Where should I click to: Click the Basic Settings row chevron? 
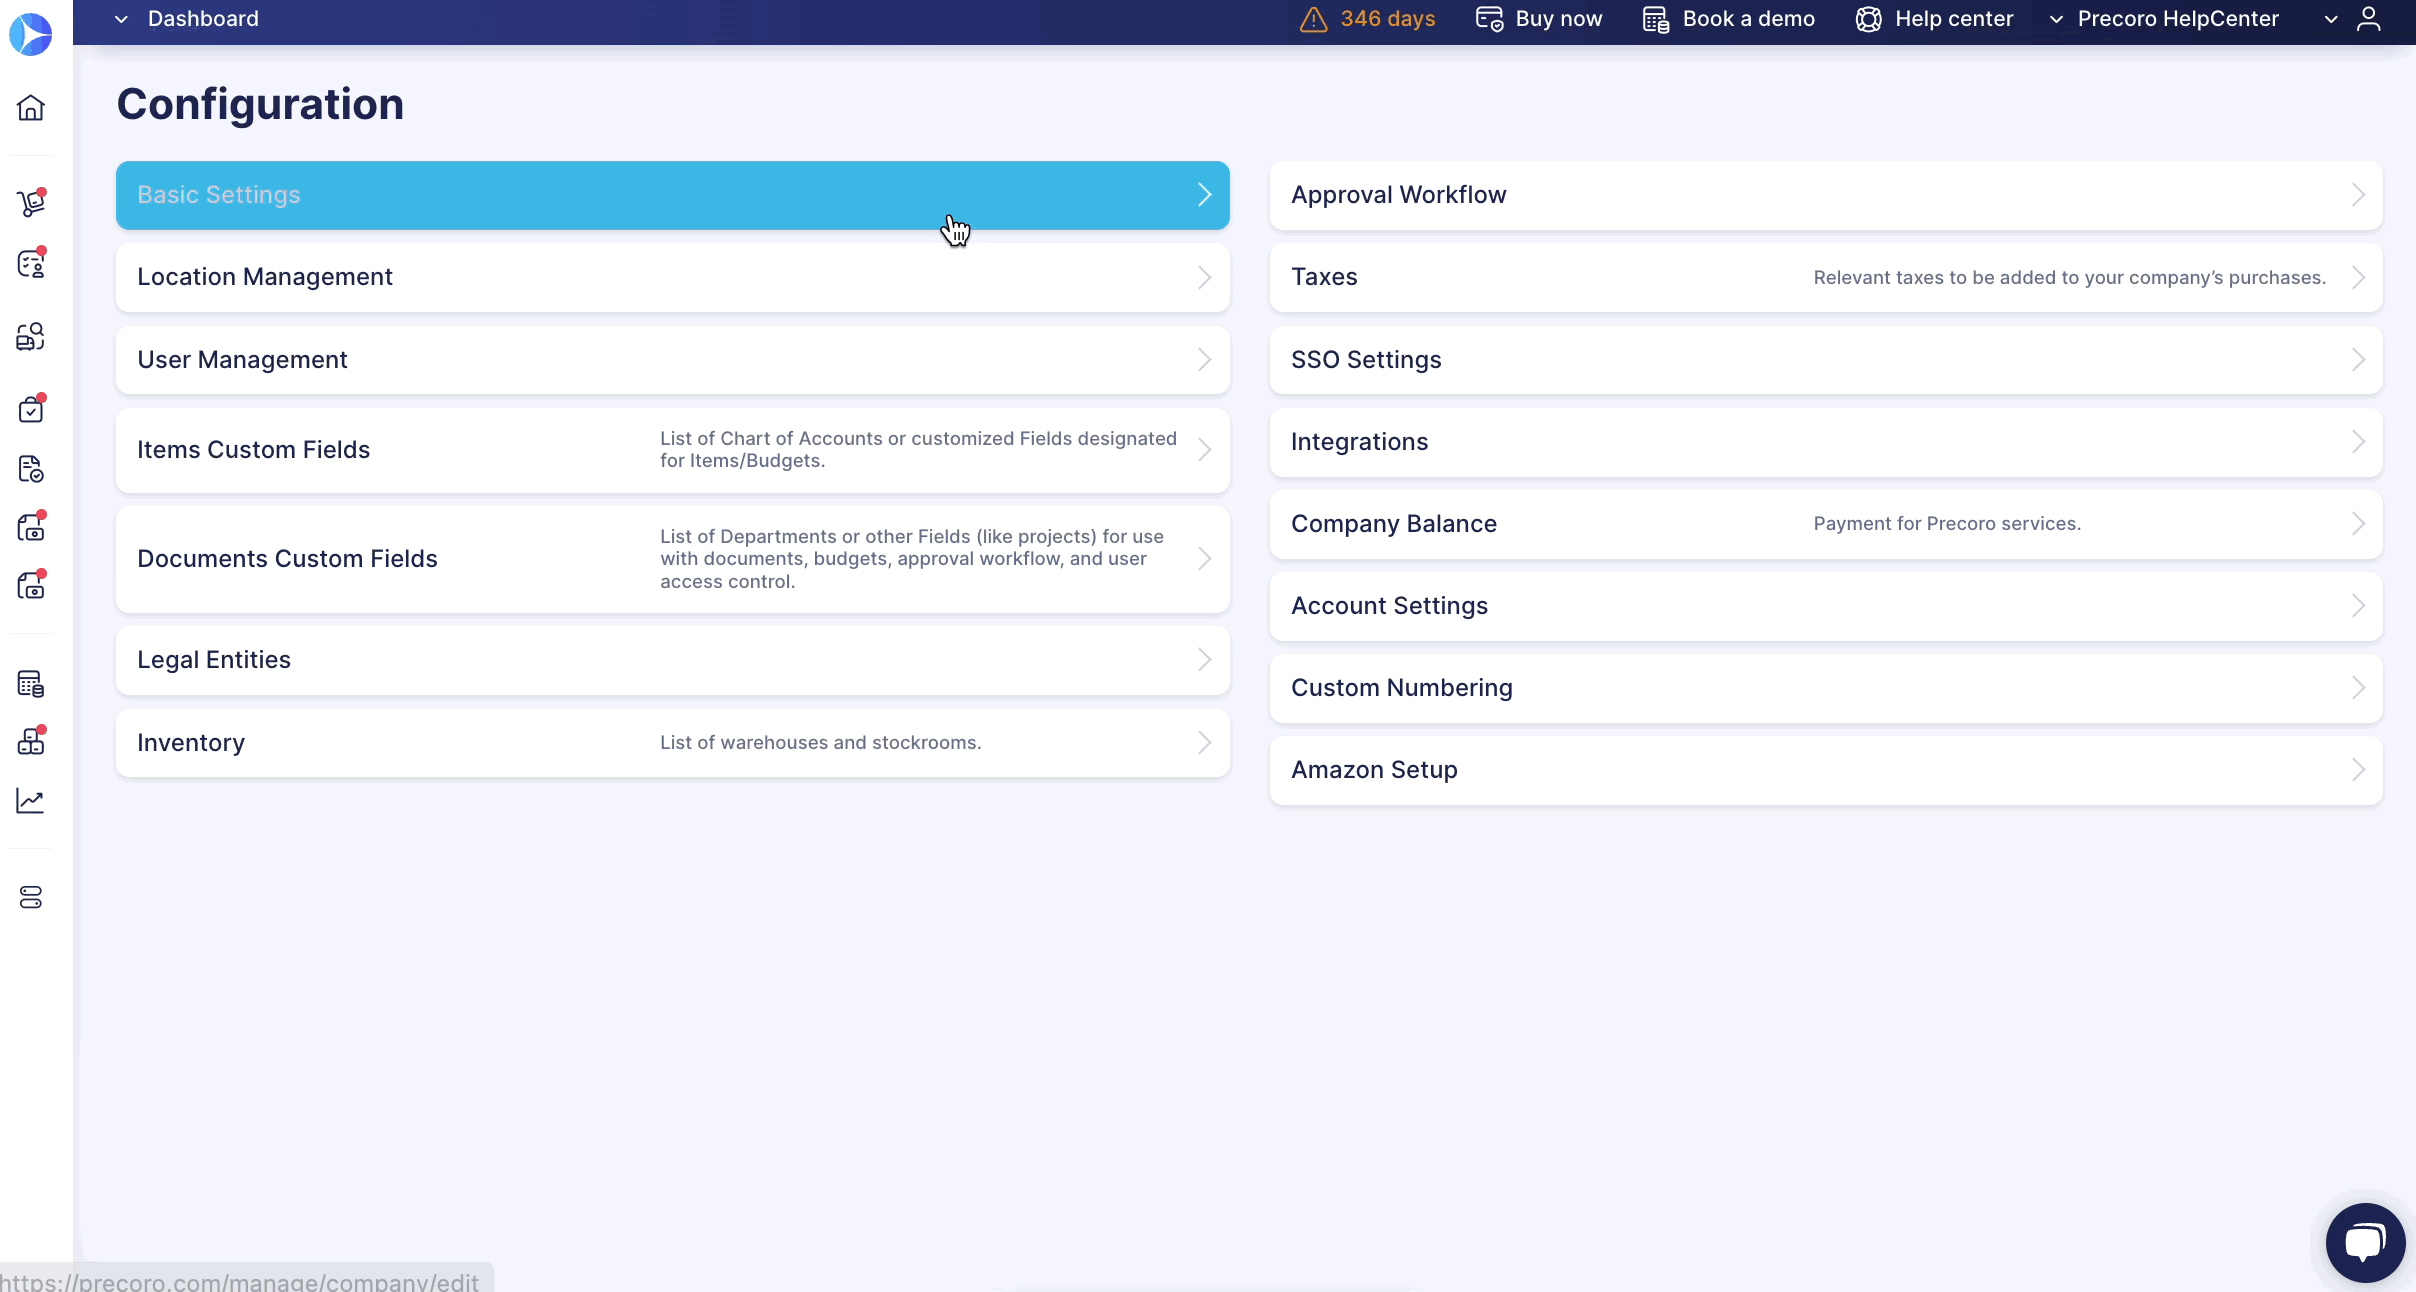(1204, 195)
